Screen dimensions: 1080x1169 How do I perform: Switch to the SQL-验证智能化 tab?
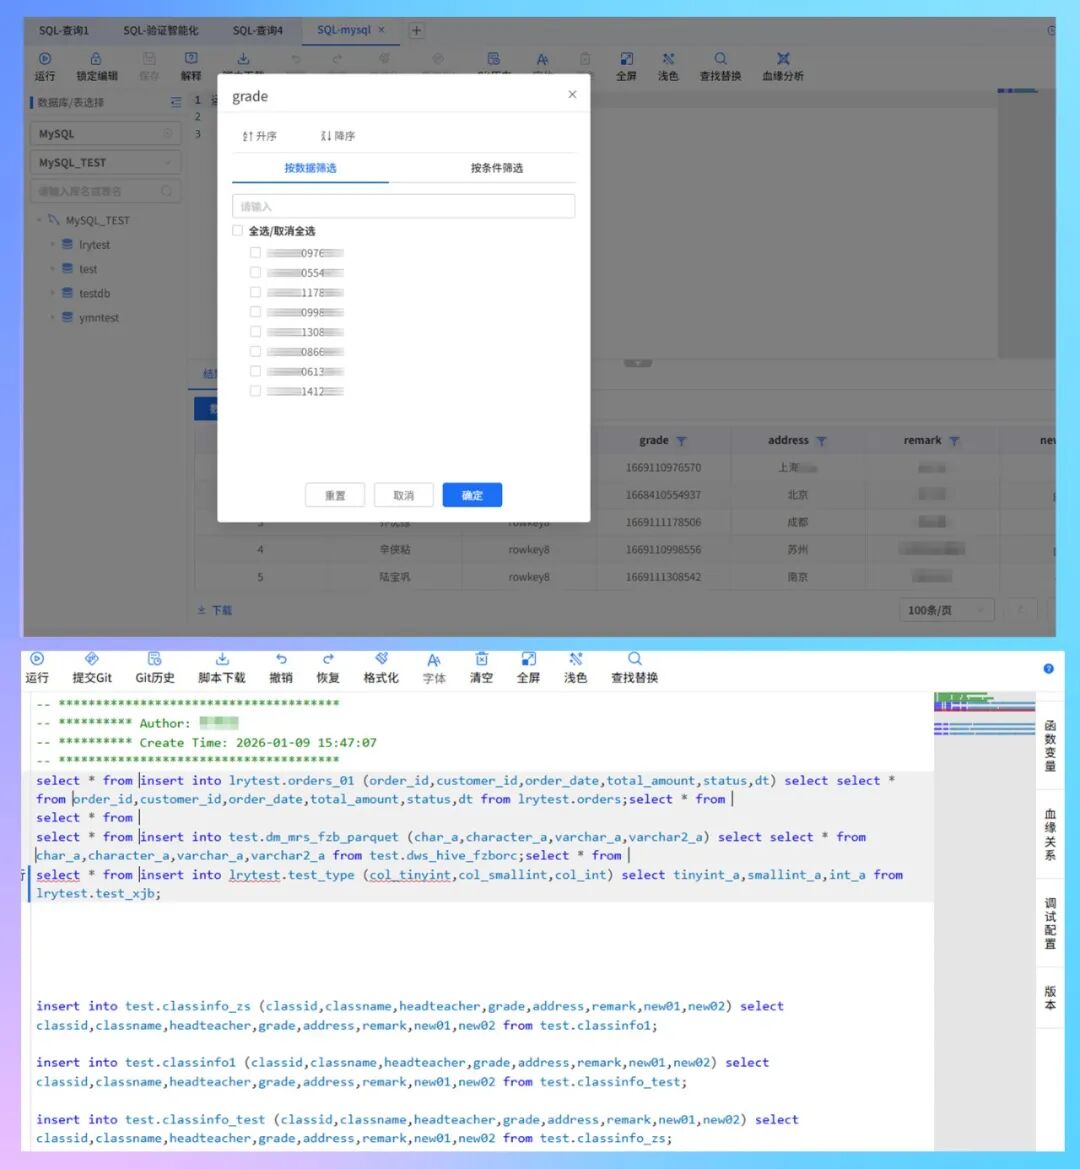tap(161, 31)
